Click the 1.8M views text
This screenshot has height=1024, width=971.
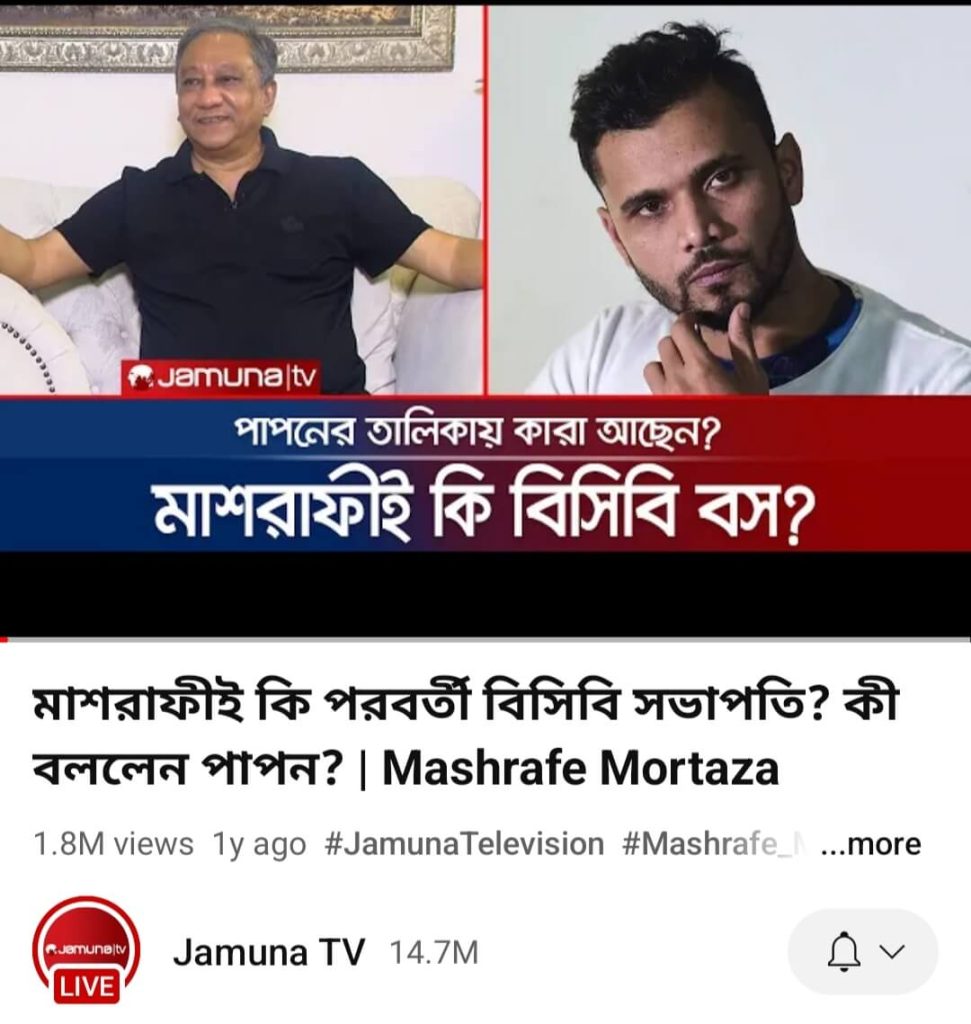pyautogui.click(x=113, y=844)
